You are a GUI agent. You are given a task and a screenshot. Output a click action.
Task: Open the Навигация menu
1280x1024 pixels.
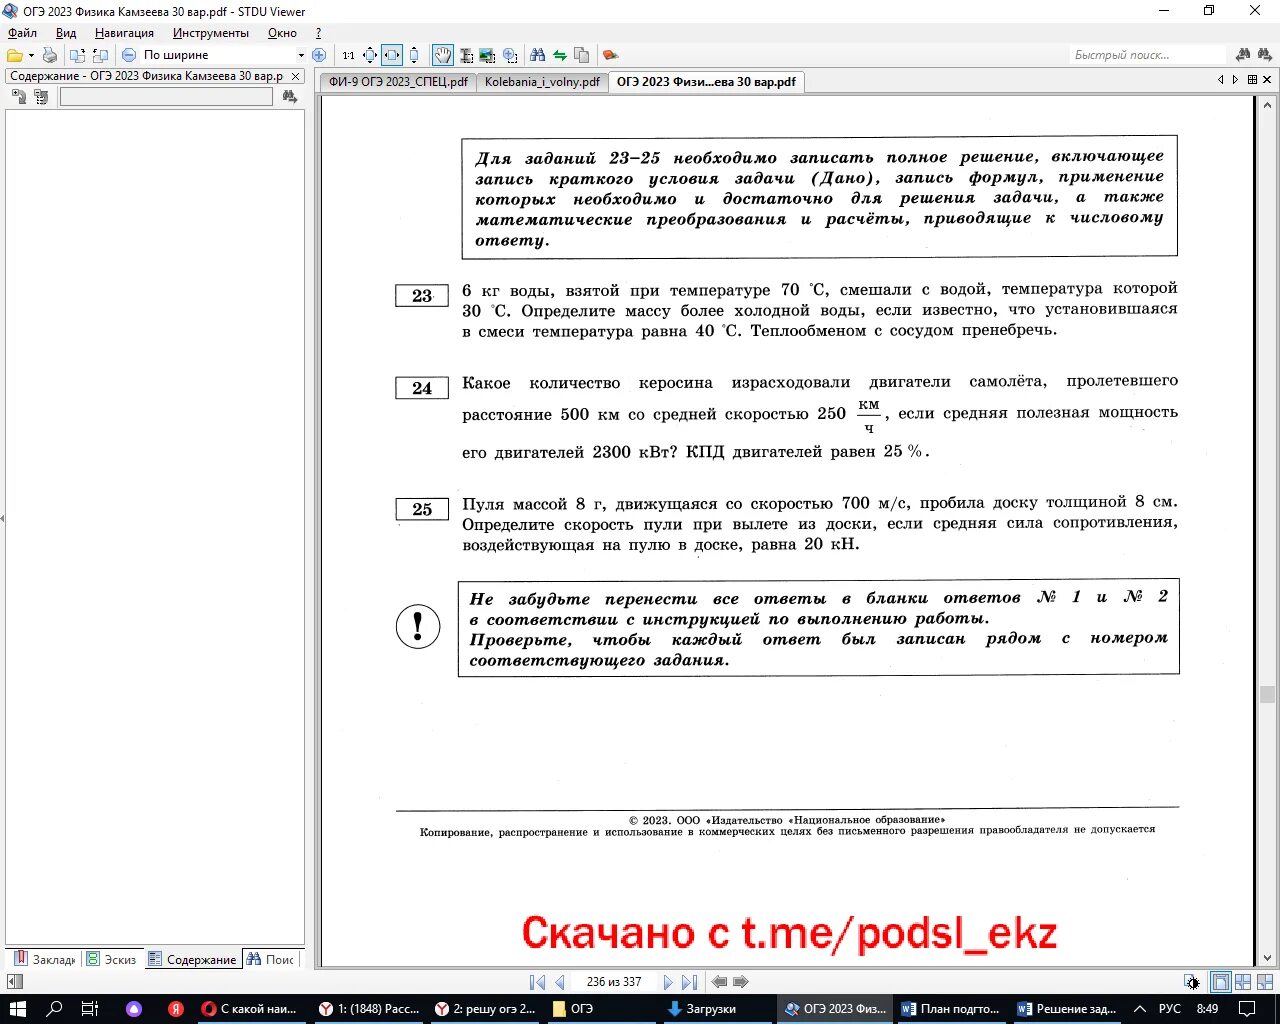coord(124,33)
